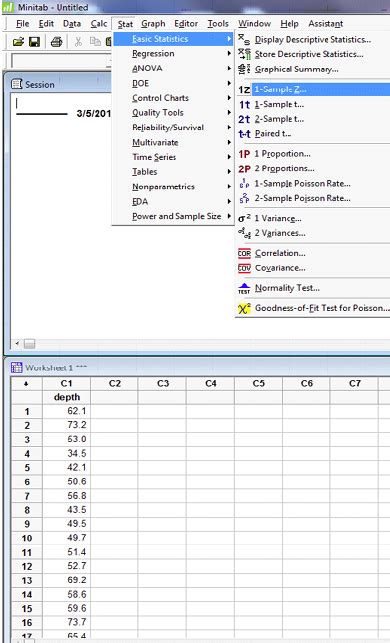Click the Cut scissors icon
The width and height of the screenshot is (390, 643).
click(x=78, y=41)
